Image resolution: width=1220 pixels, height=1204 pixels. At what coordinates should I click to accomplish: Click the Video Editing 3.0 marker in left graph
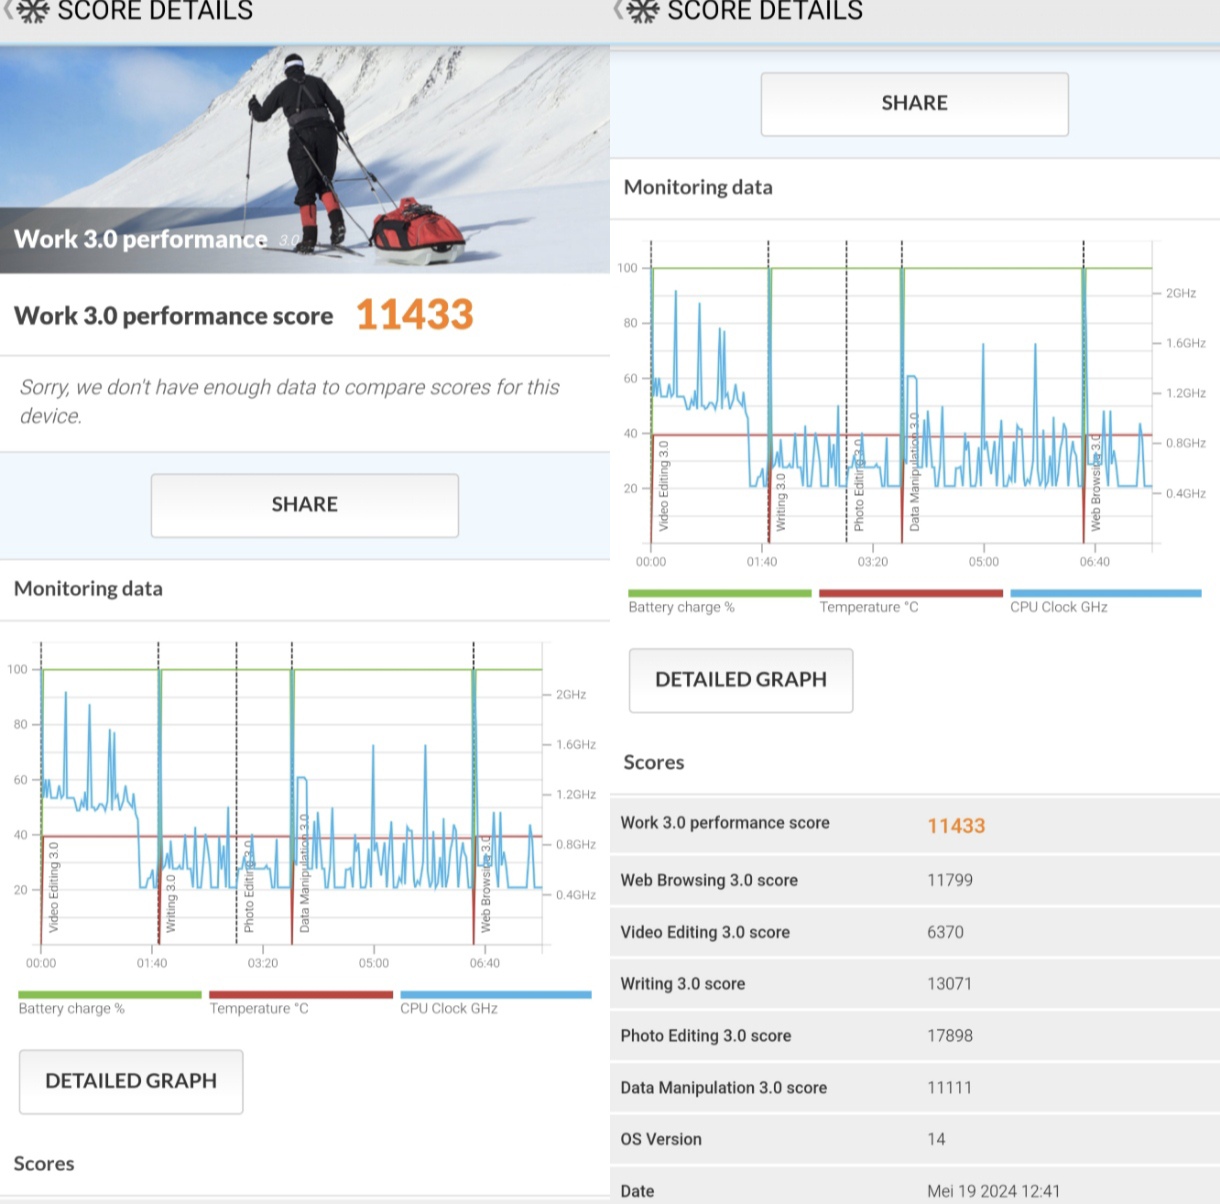54,887
